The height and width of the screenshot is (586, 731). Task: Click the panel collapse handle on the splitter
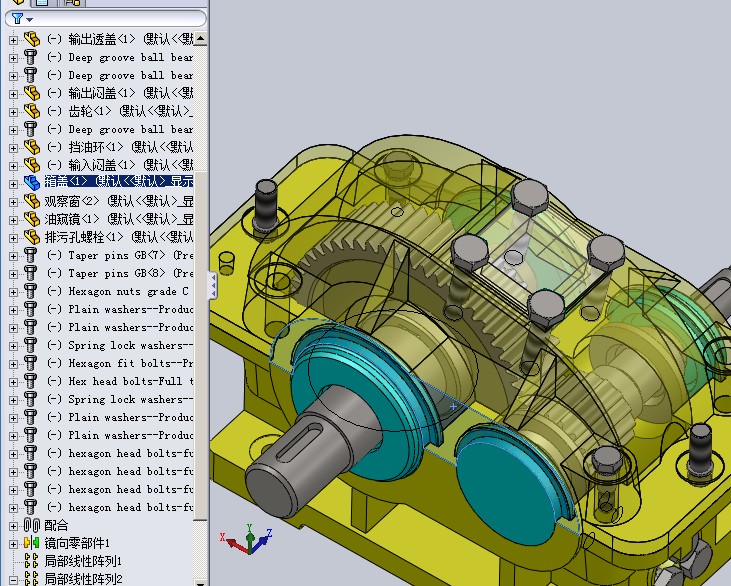click(214, 285)
